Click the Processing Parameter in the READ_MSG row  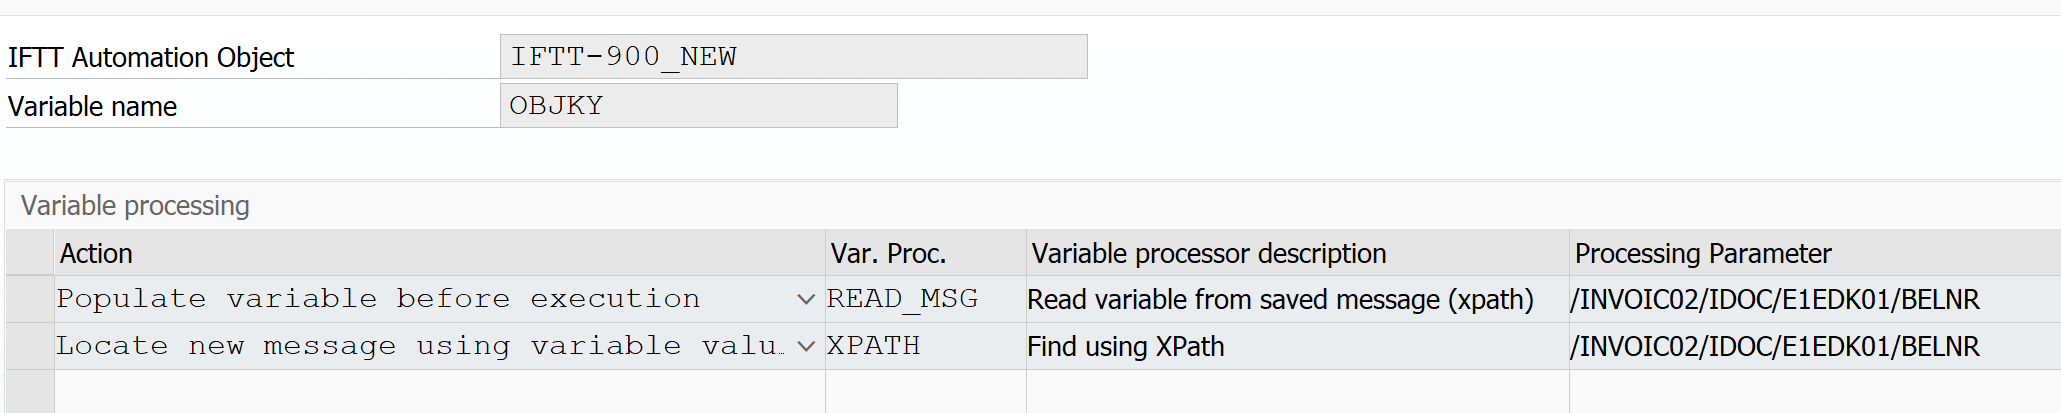1813,299
